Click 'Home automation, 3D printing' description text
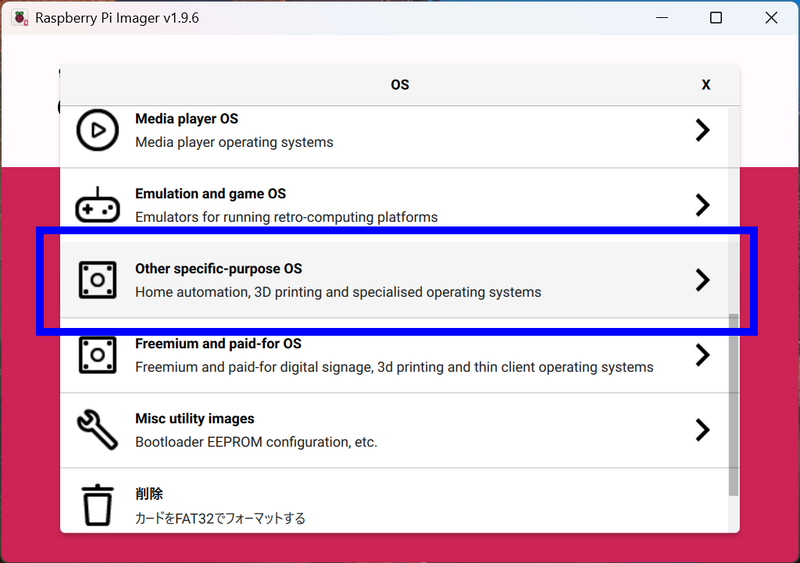Viewport: 800px width, 563px height. tap(338, 292)
